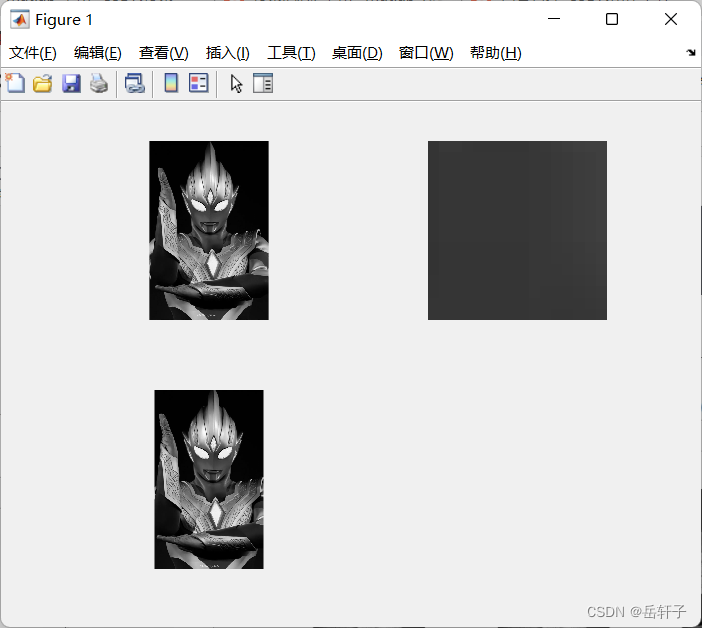Screen dimensions: 702x628
Task: Print the figure using the printer icon
Action: click(x=99, y=83)
